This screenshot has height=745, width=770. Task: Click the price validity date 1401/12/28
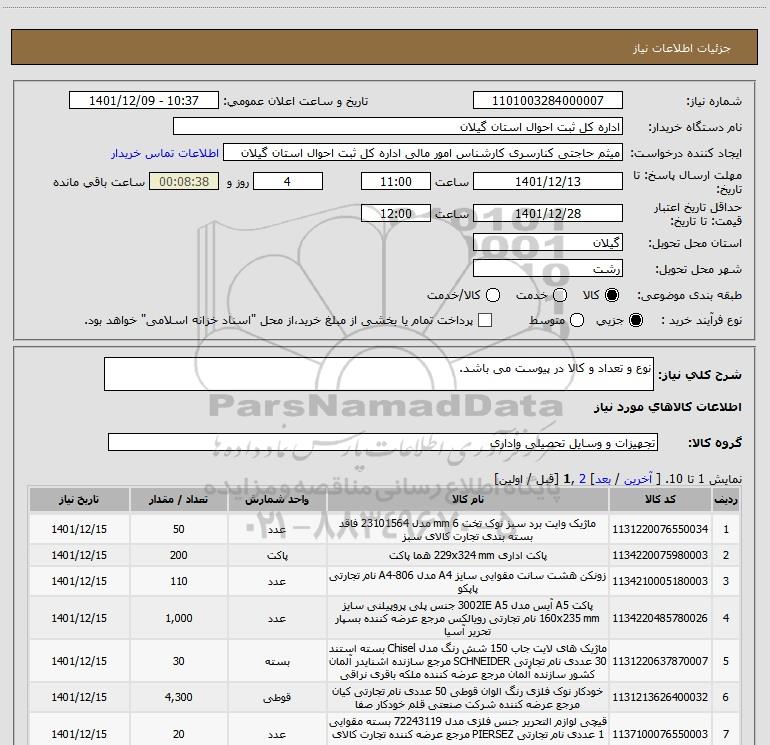pyautogui.click(x=548, y=213)
